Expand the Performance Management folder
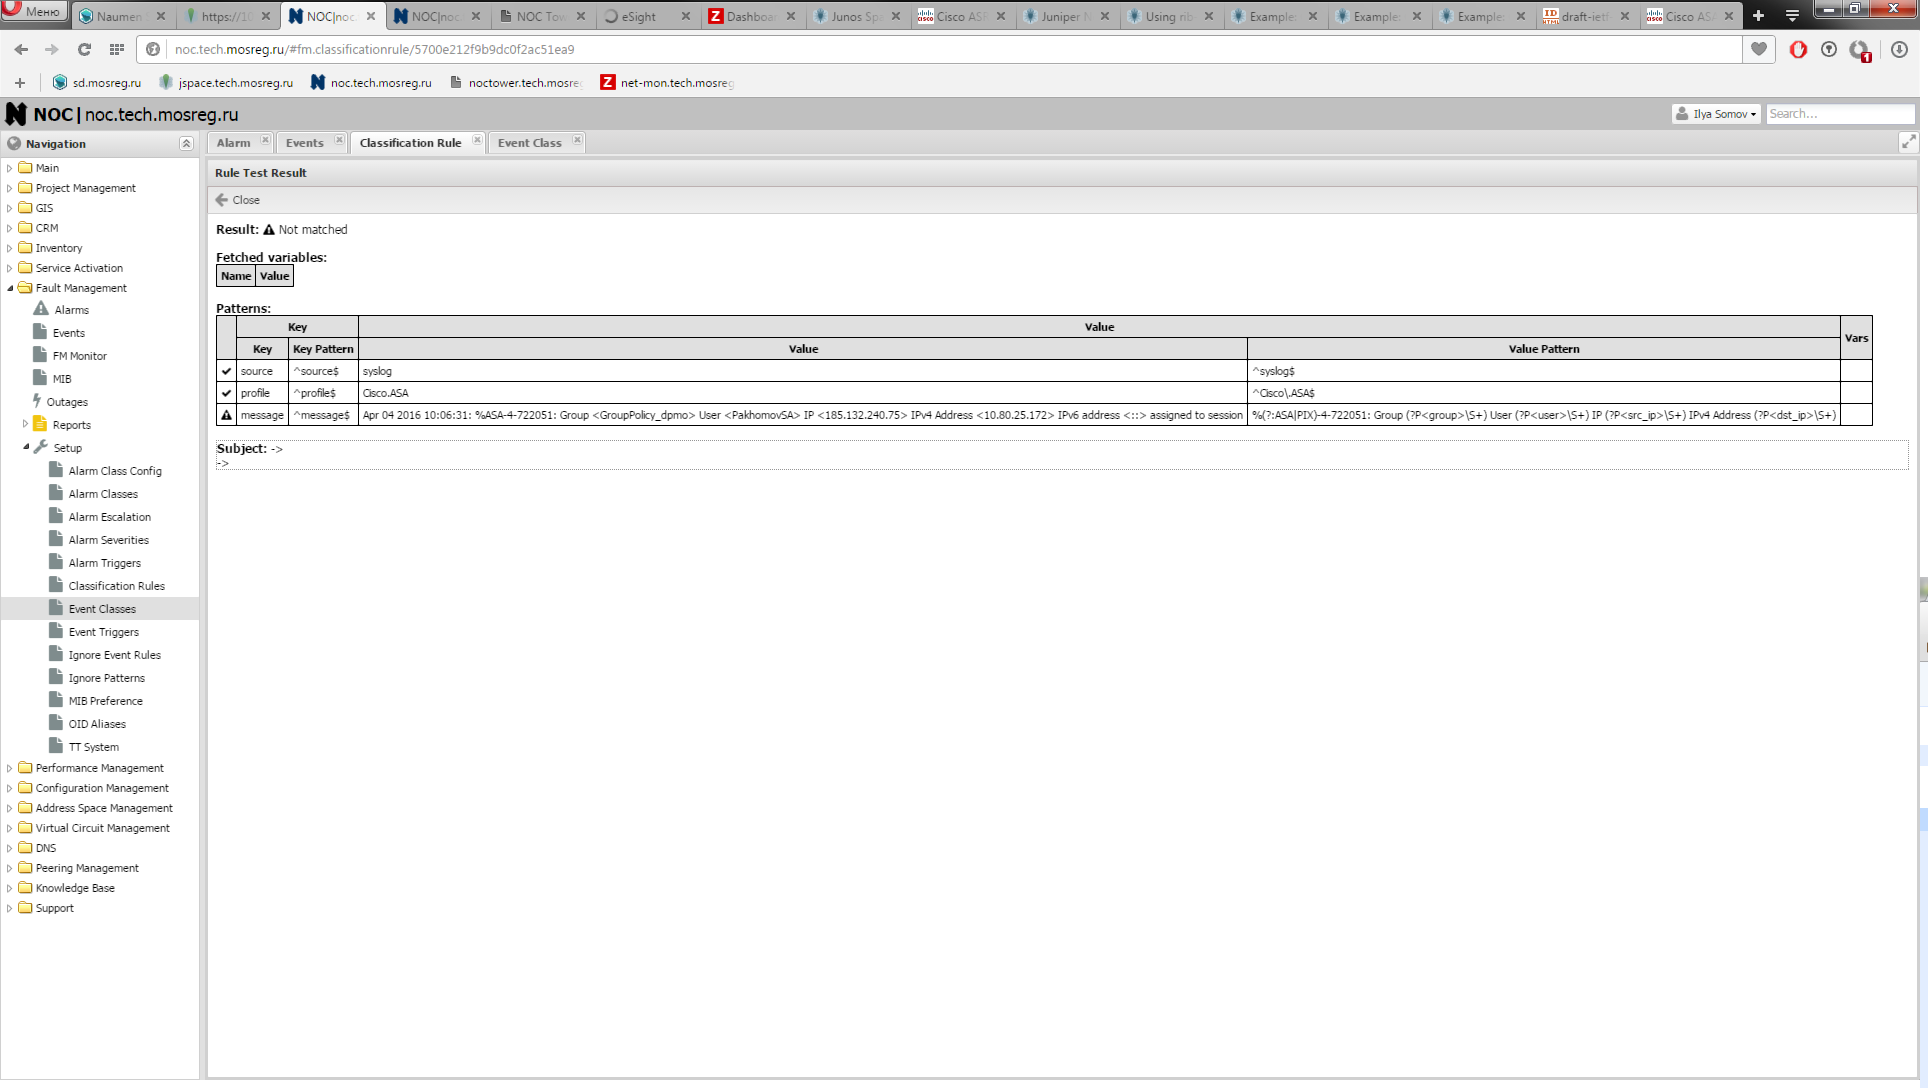The width and height of the screenshot is (1928, 1088). point(10,768)
